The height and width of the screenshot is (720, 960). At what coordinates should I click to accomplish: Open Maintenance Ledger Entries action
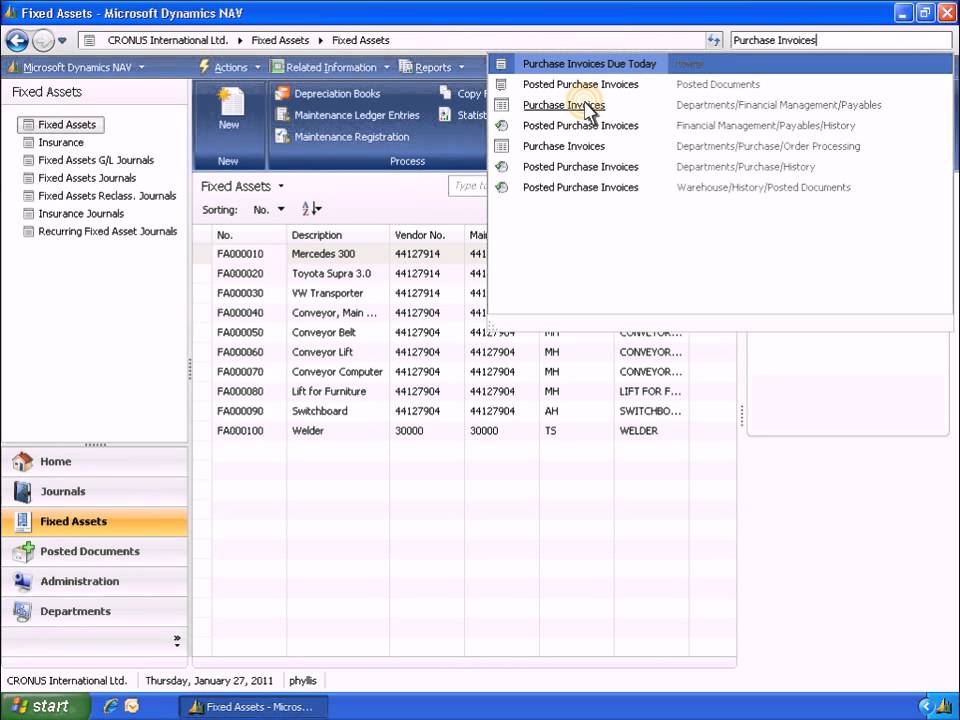click(348, 115)
